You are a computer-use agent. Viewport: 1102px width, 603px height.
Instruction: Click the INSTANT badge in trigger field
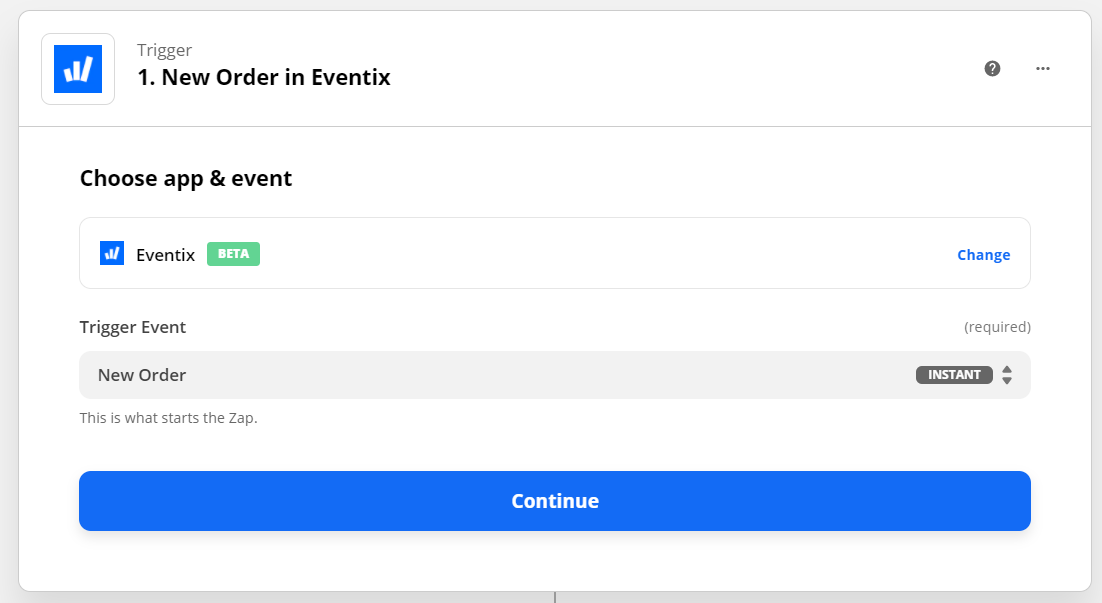click(x=954, y=375)
